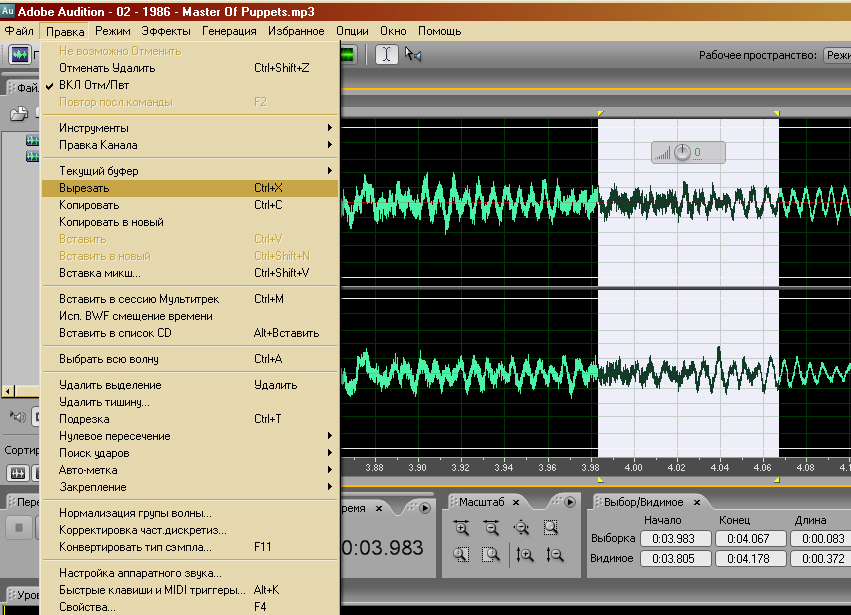Open the Окно menu

tap(393, 31)
